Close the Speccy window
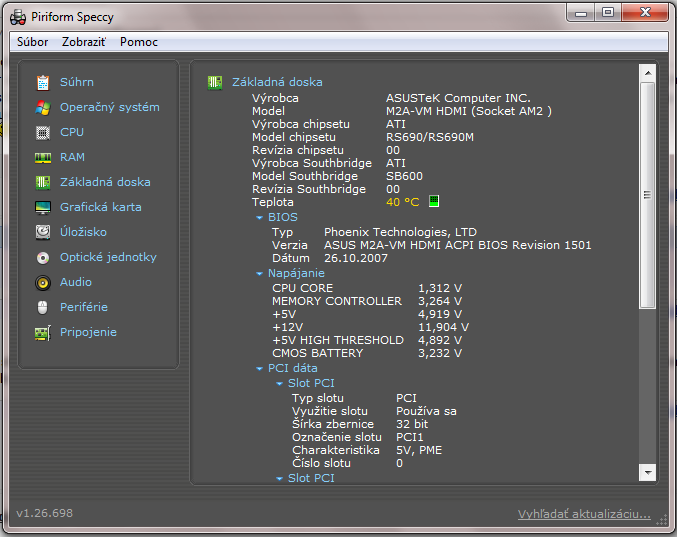The image size is (677, 537). 645,13
